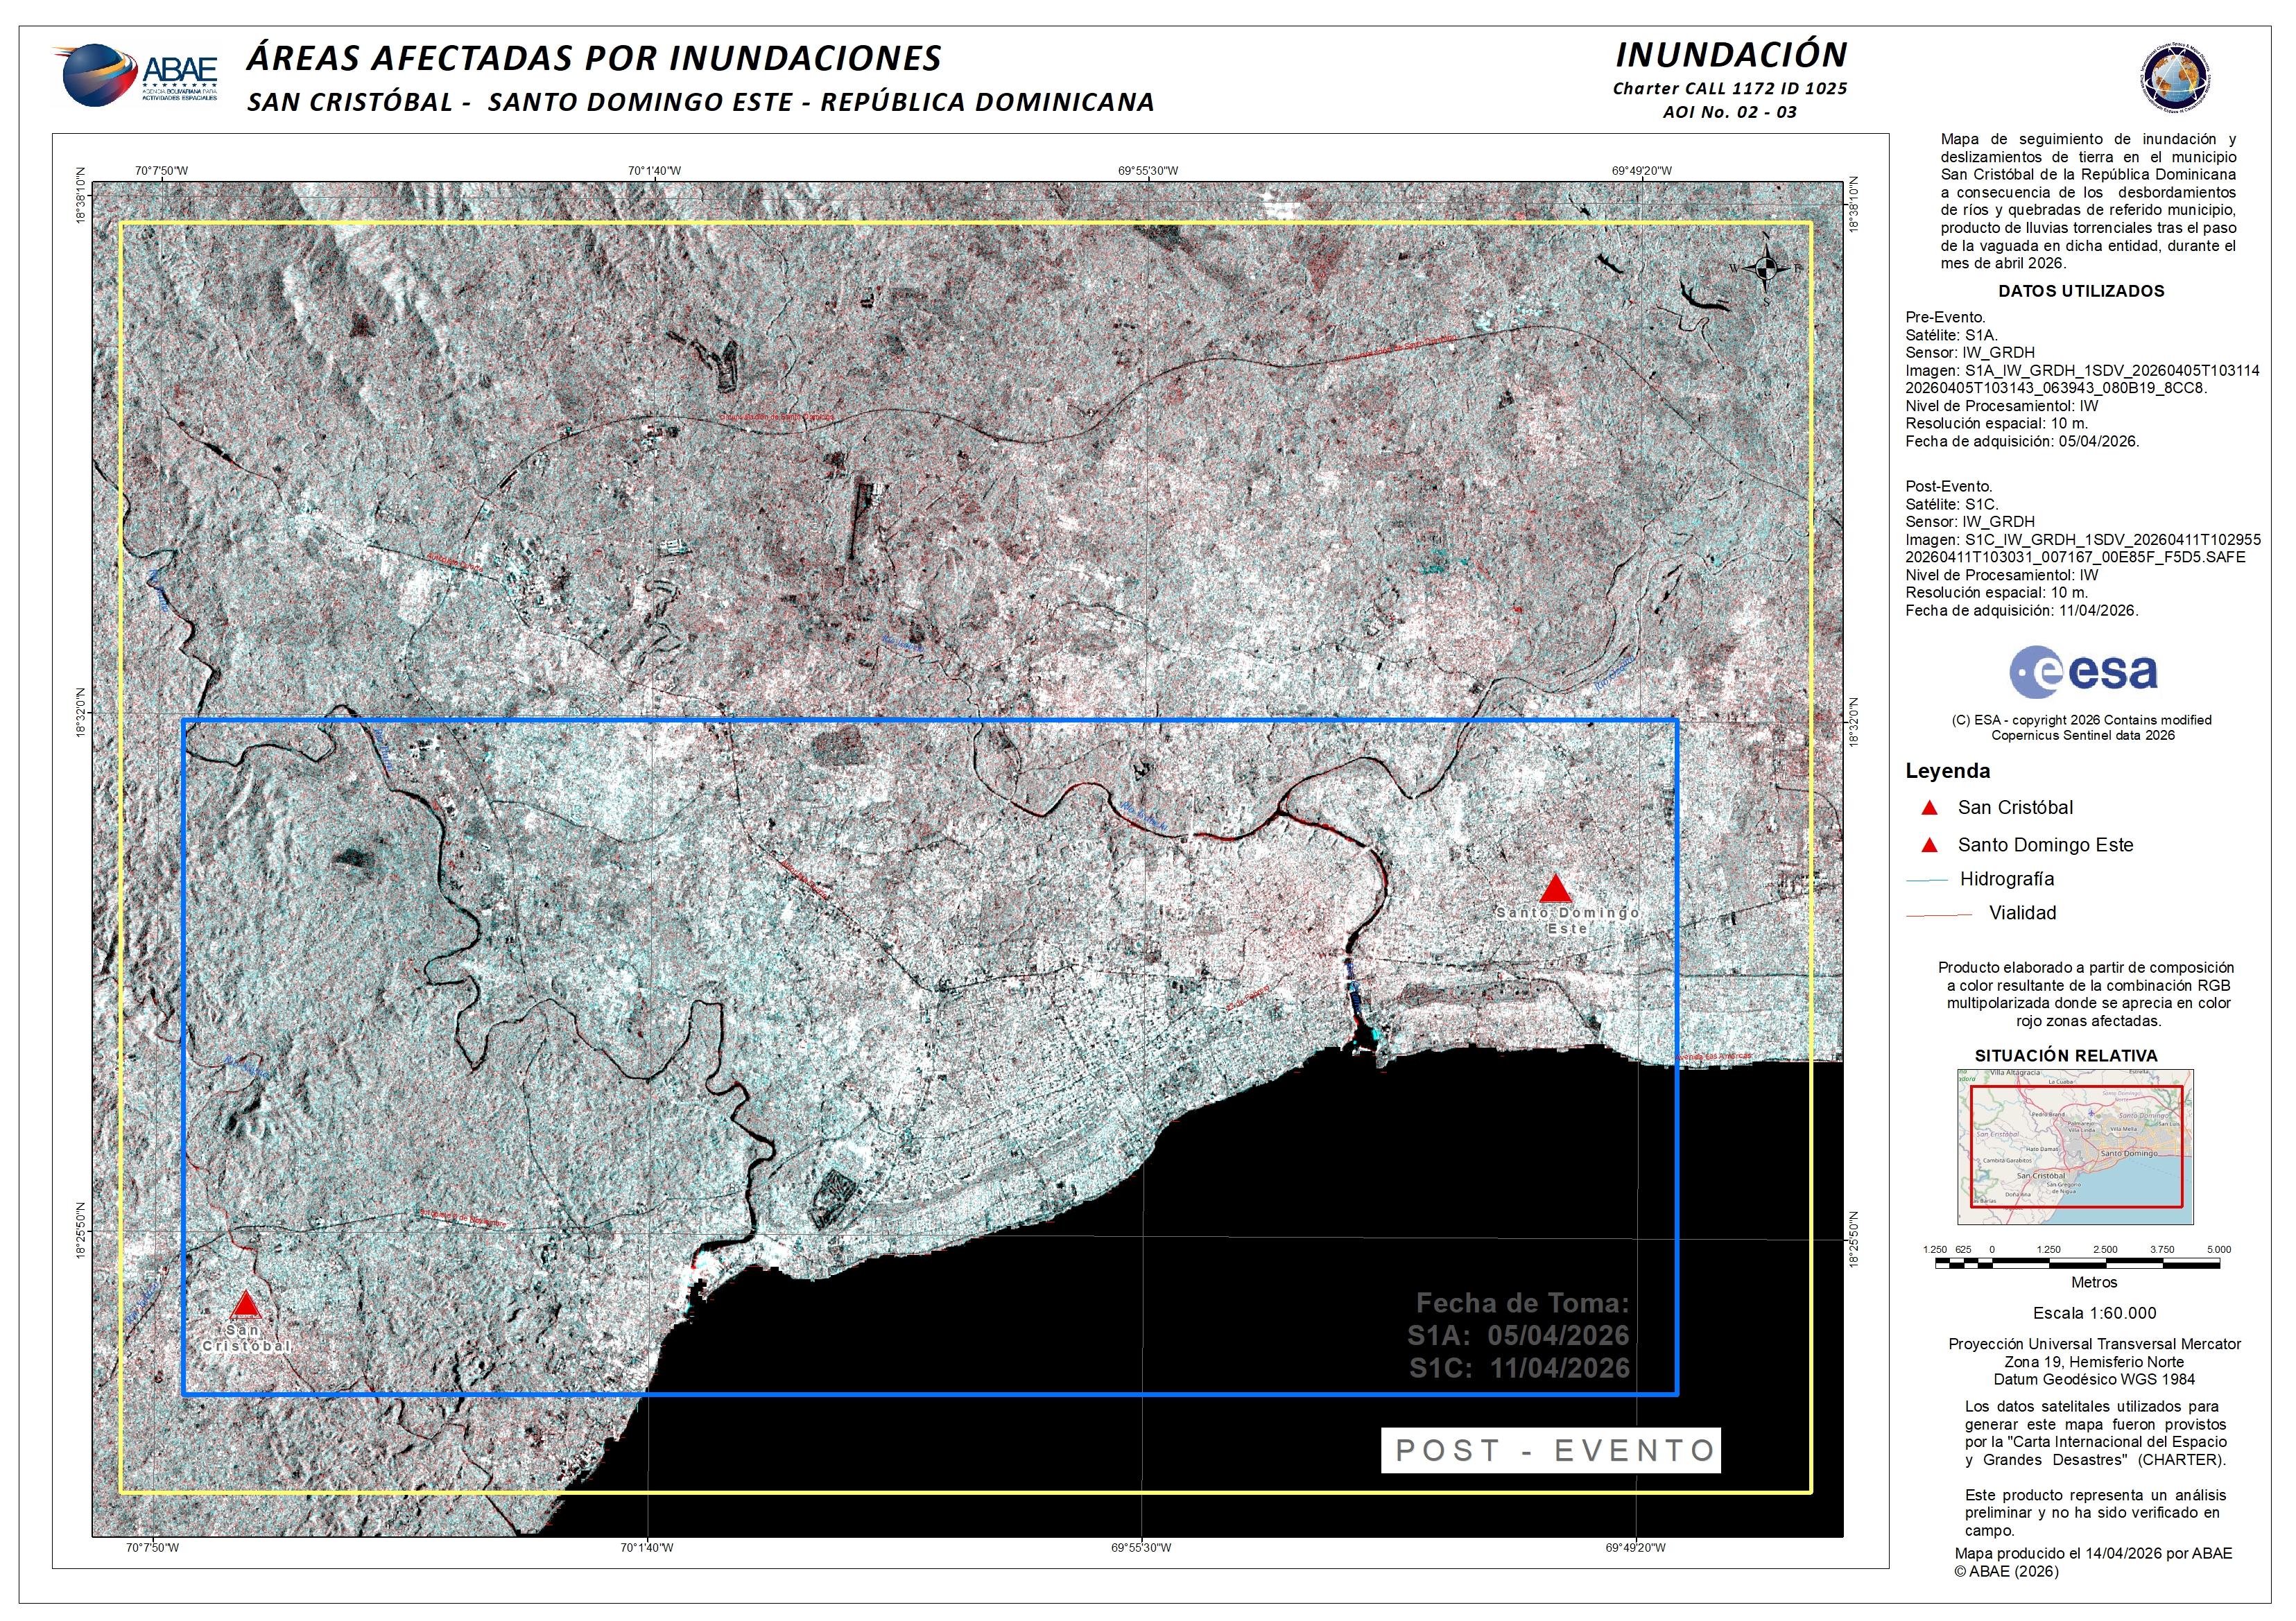Click the Situación Relativa inset map

[x=2075, y=1147]
